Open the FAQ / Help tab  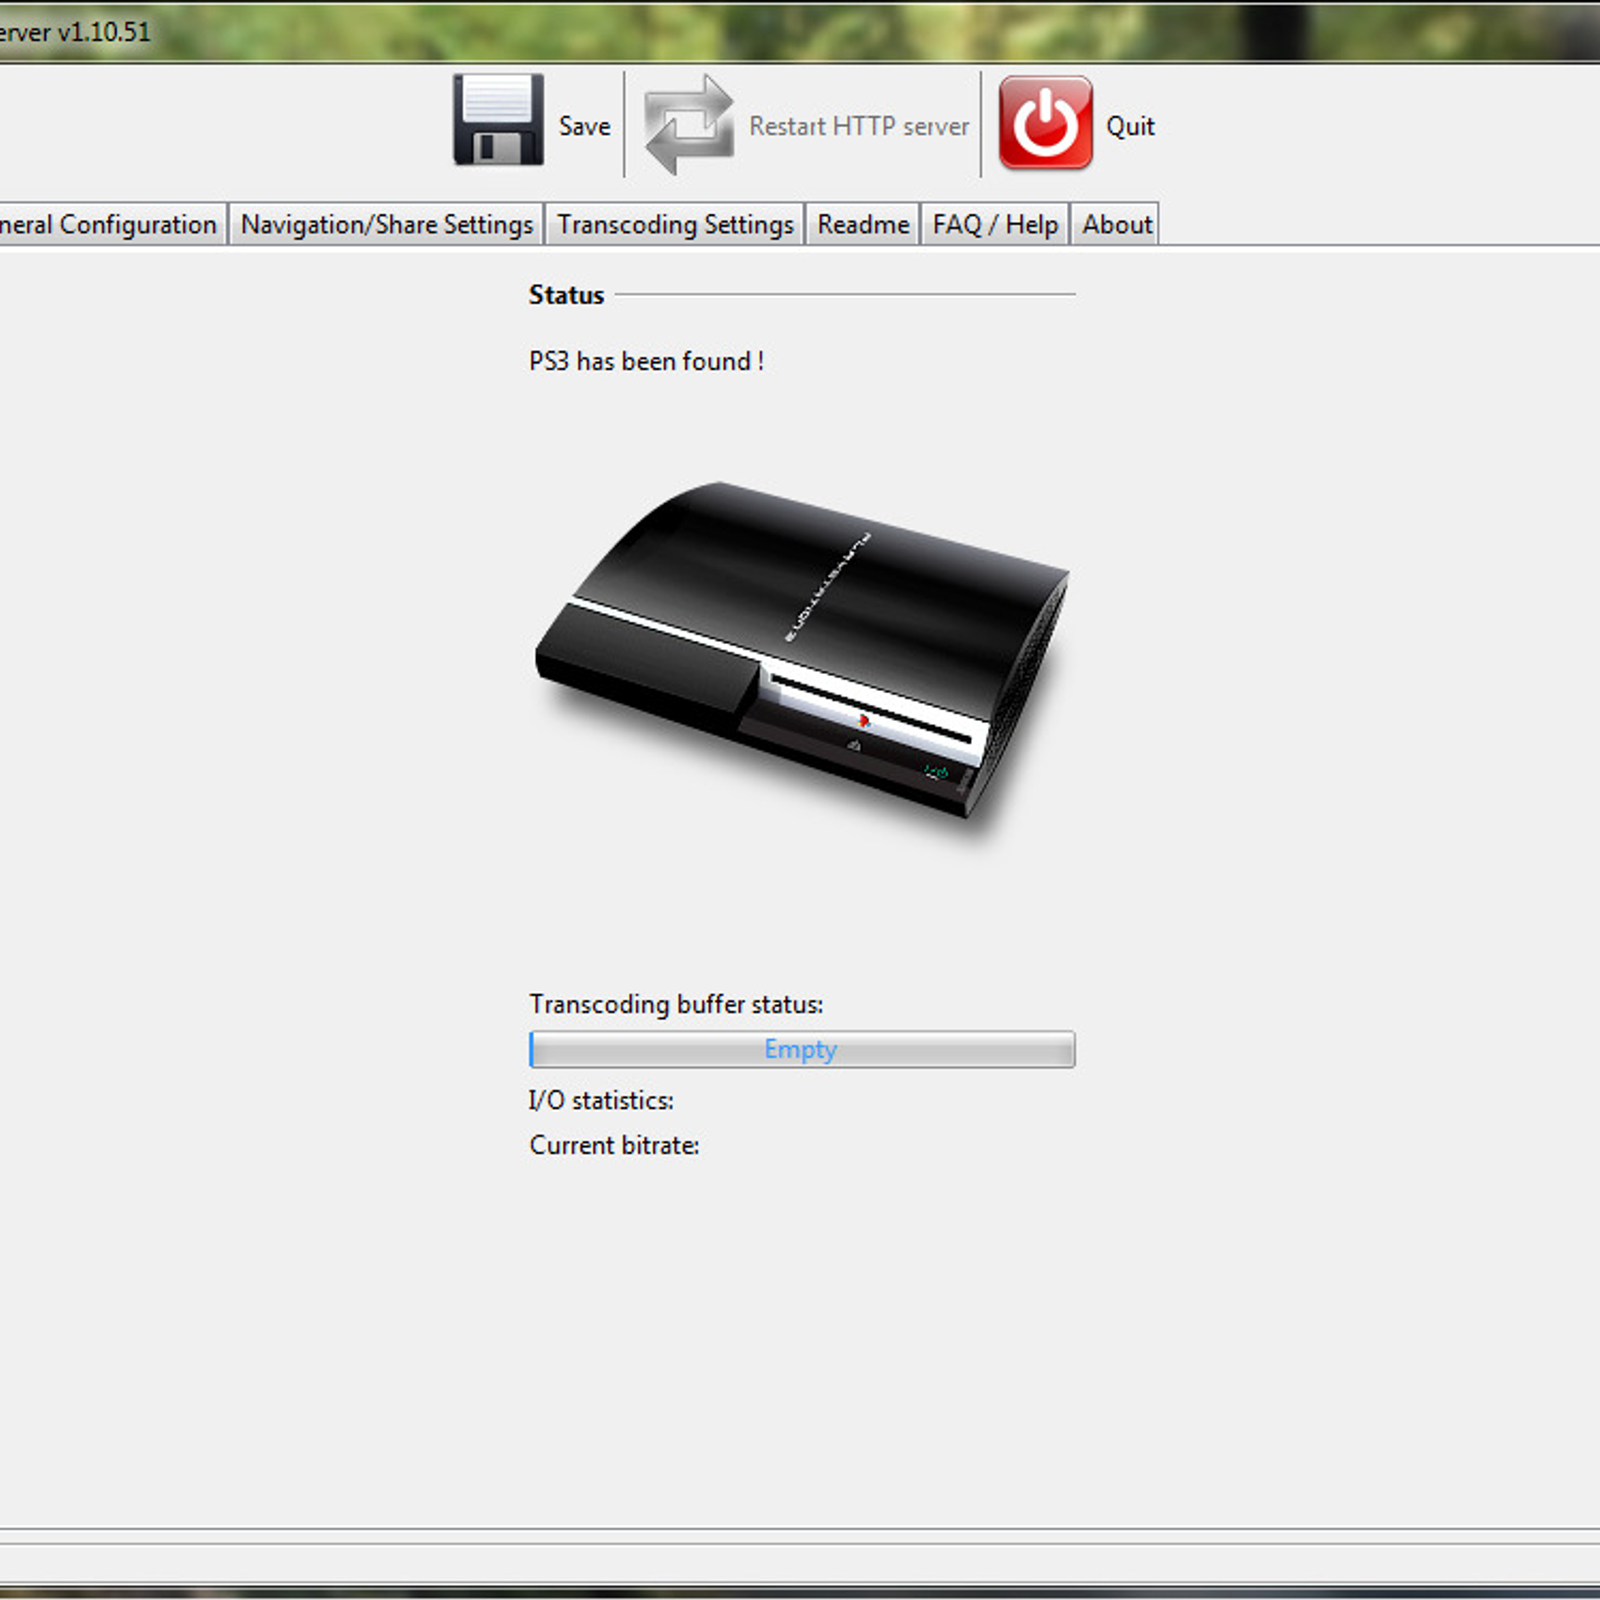[995, 224]
